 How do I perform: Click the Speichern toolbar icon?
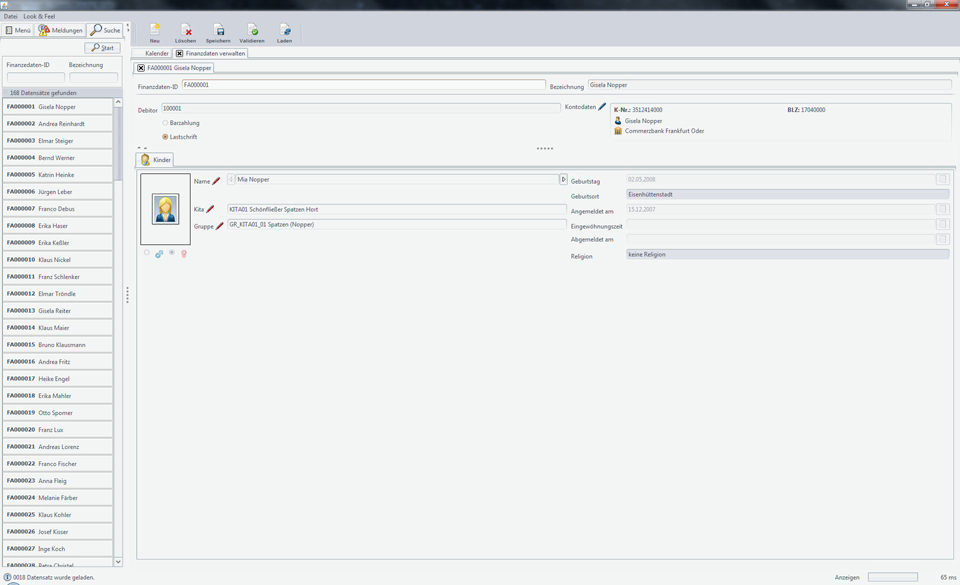219,30
